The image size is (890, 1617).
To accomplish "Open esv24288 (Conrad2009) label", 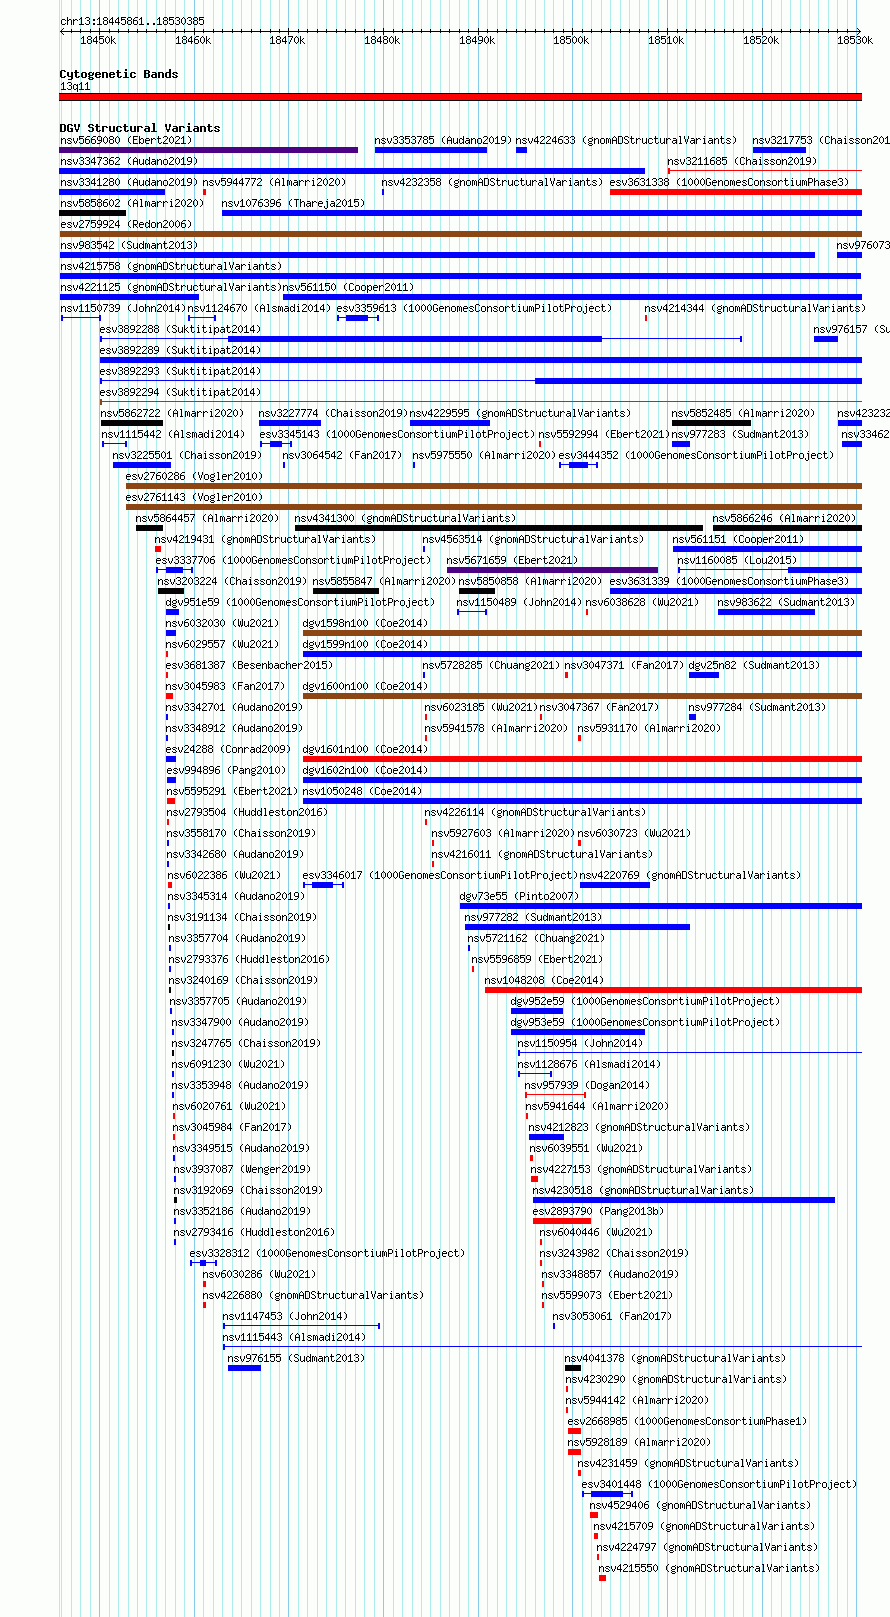I will [x=228, y=749].
